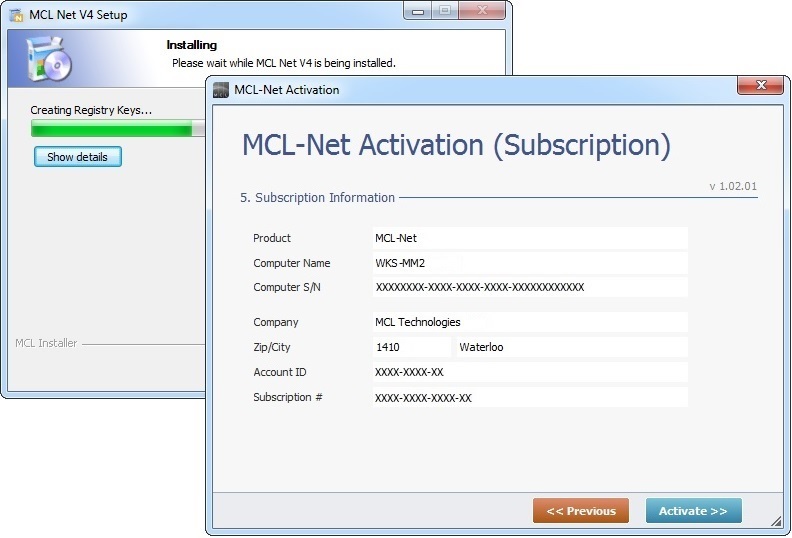Click the 'Computer S/N' label
This screenshot has height=538, width=792.
[x=287, y=287]
